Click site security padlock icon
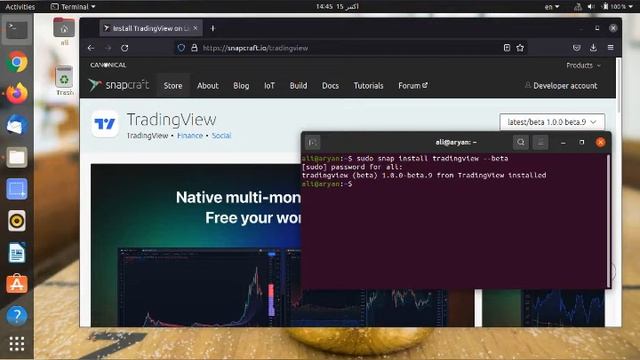640x360 pixels. click(194, 48)
